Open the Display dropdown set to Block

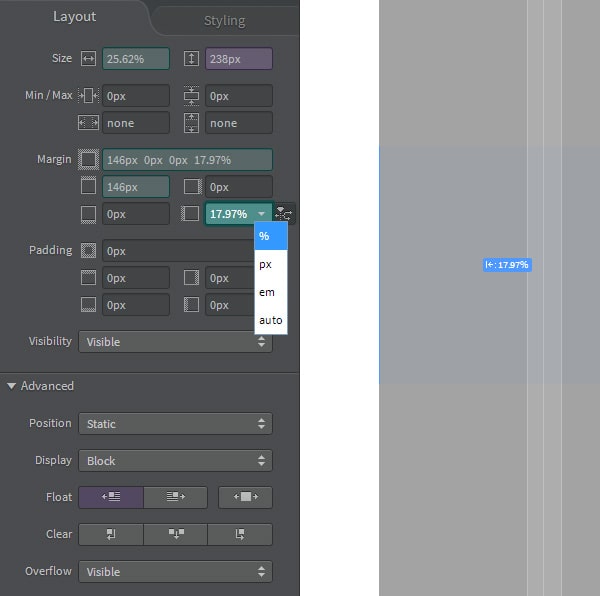[x=175, y=461]
